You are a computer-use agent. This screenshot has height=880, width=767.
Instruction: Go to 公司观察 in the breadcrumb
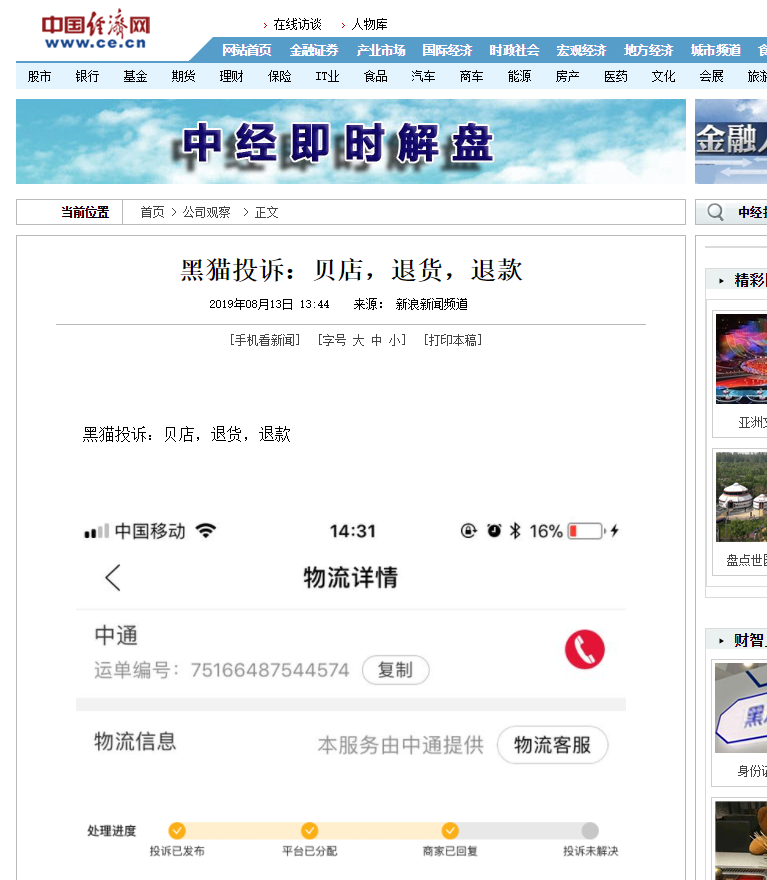206,212
